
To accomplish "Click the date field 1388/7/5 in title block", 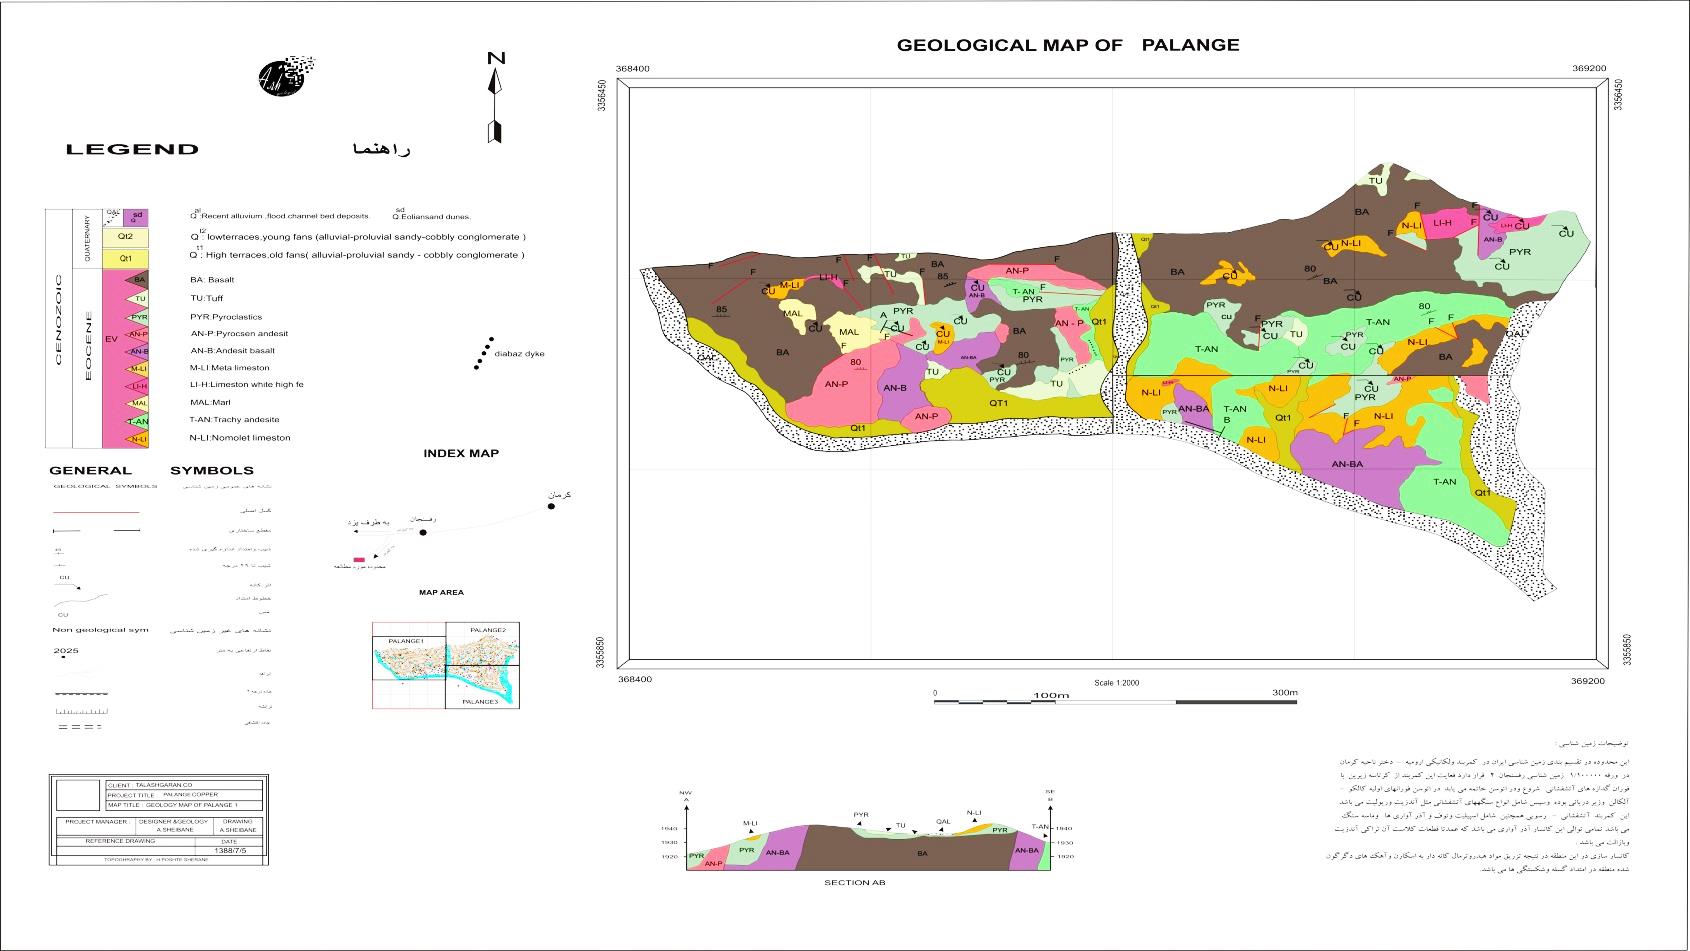I will coord(237,850).
